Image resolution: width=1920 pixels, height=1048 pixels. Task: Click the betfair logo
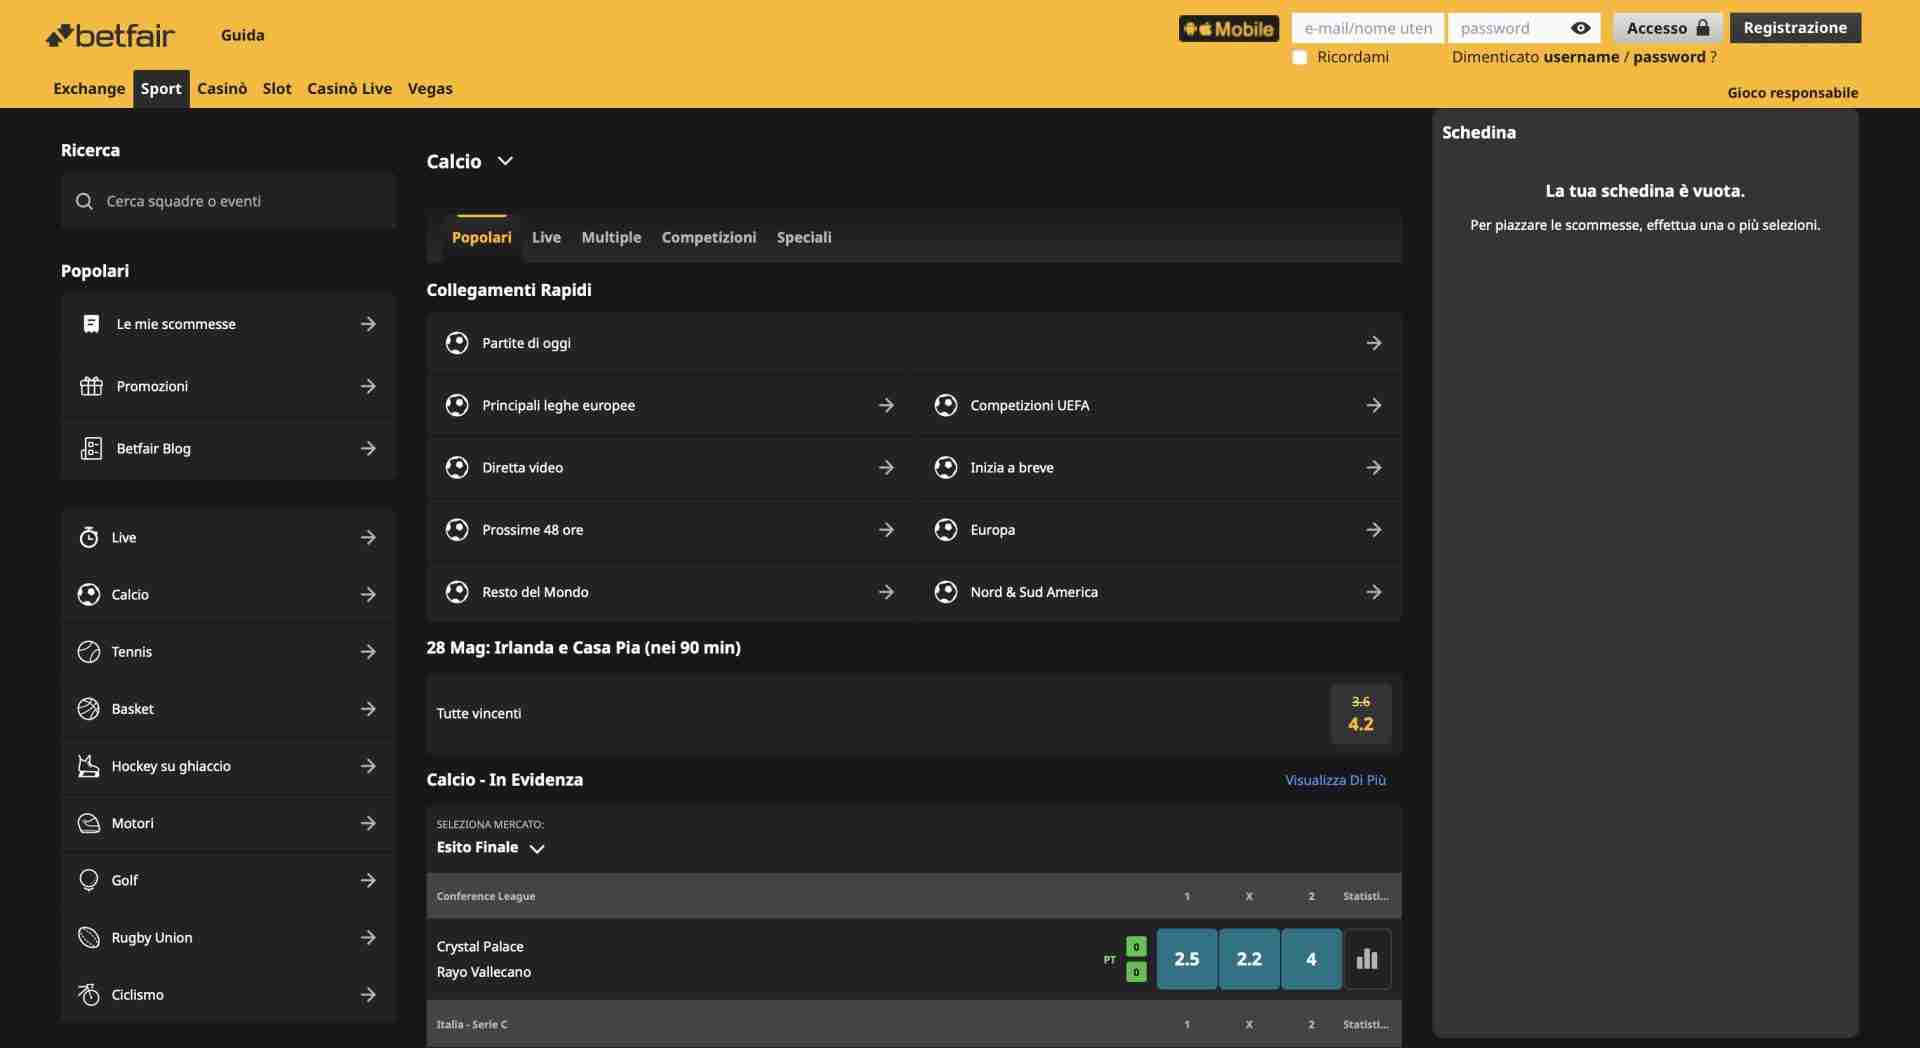[110, 35]
